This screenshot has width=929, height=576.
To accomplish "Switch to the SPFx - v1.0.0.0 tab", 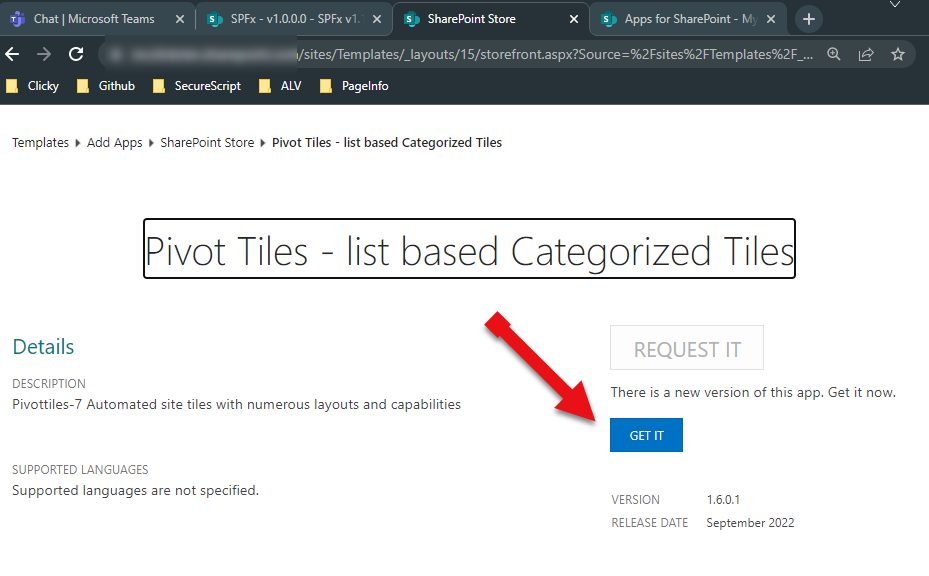I will [x=294, y=19].
